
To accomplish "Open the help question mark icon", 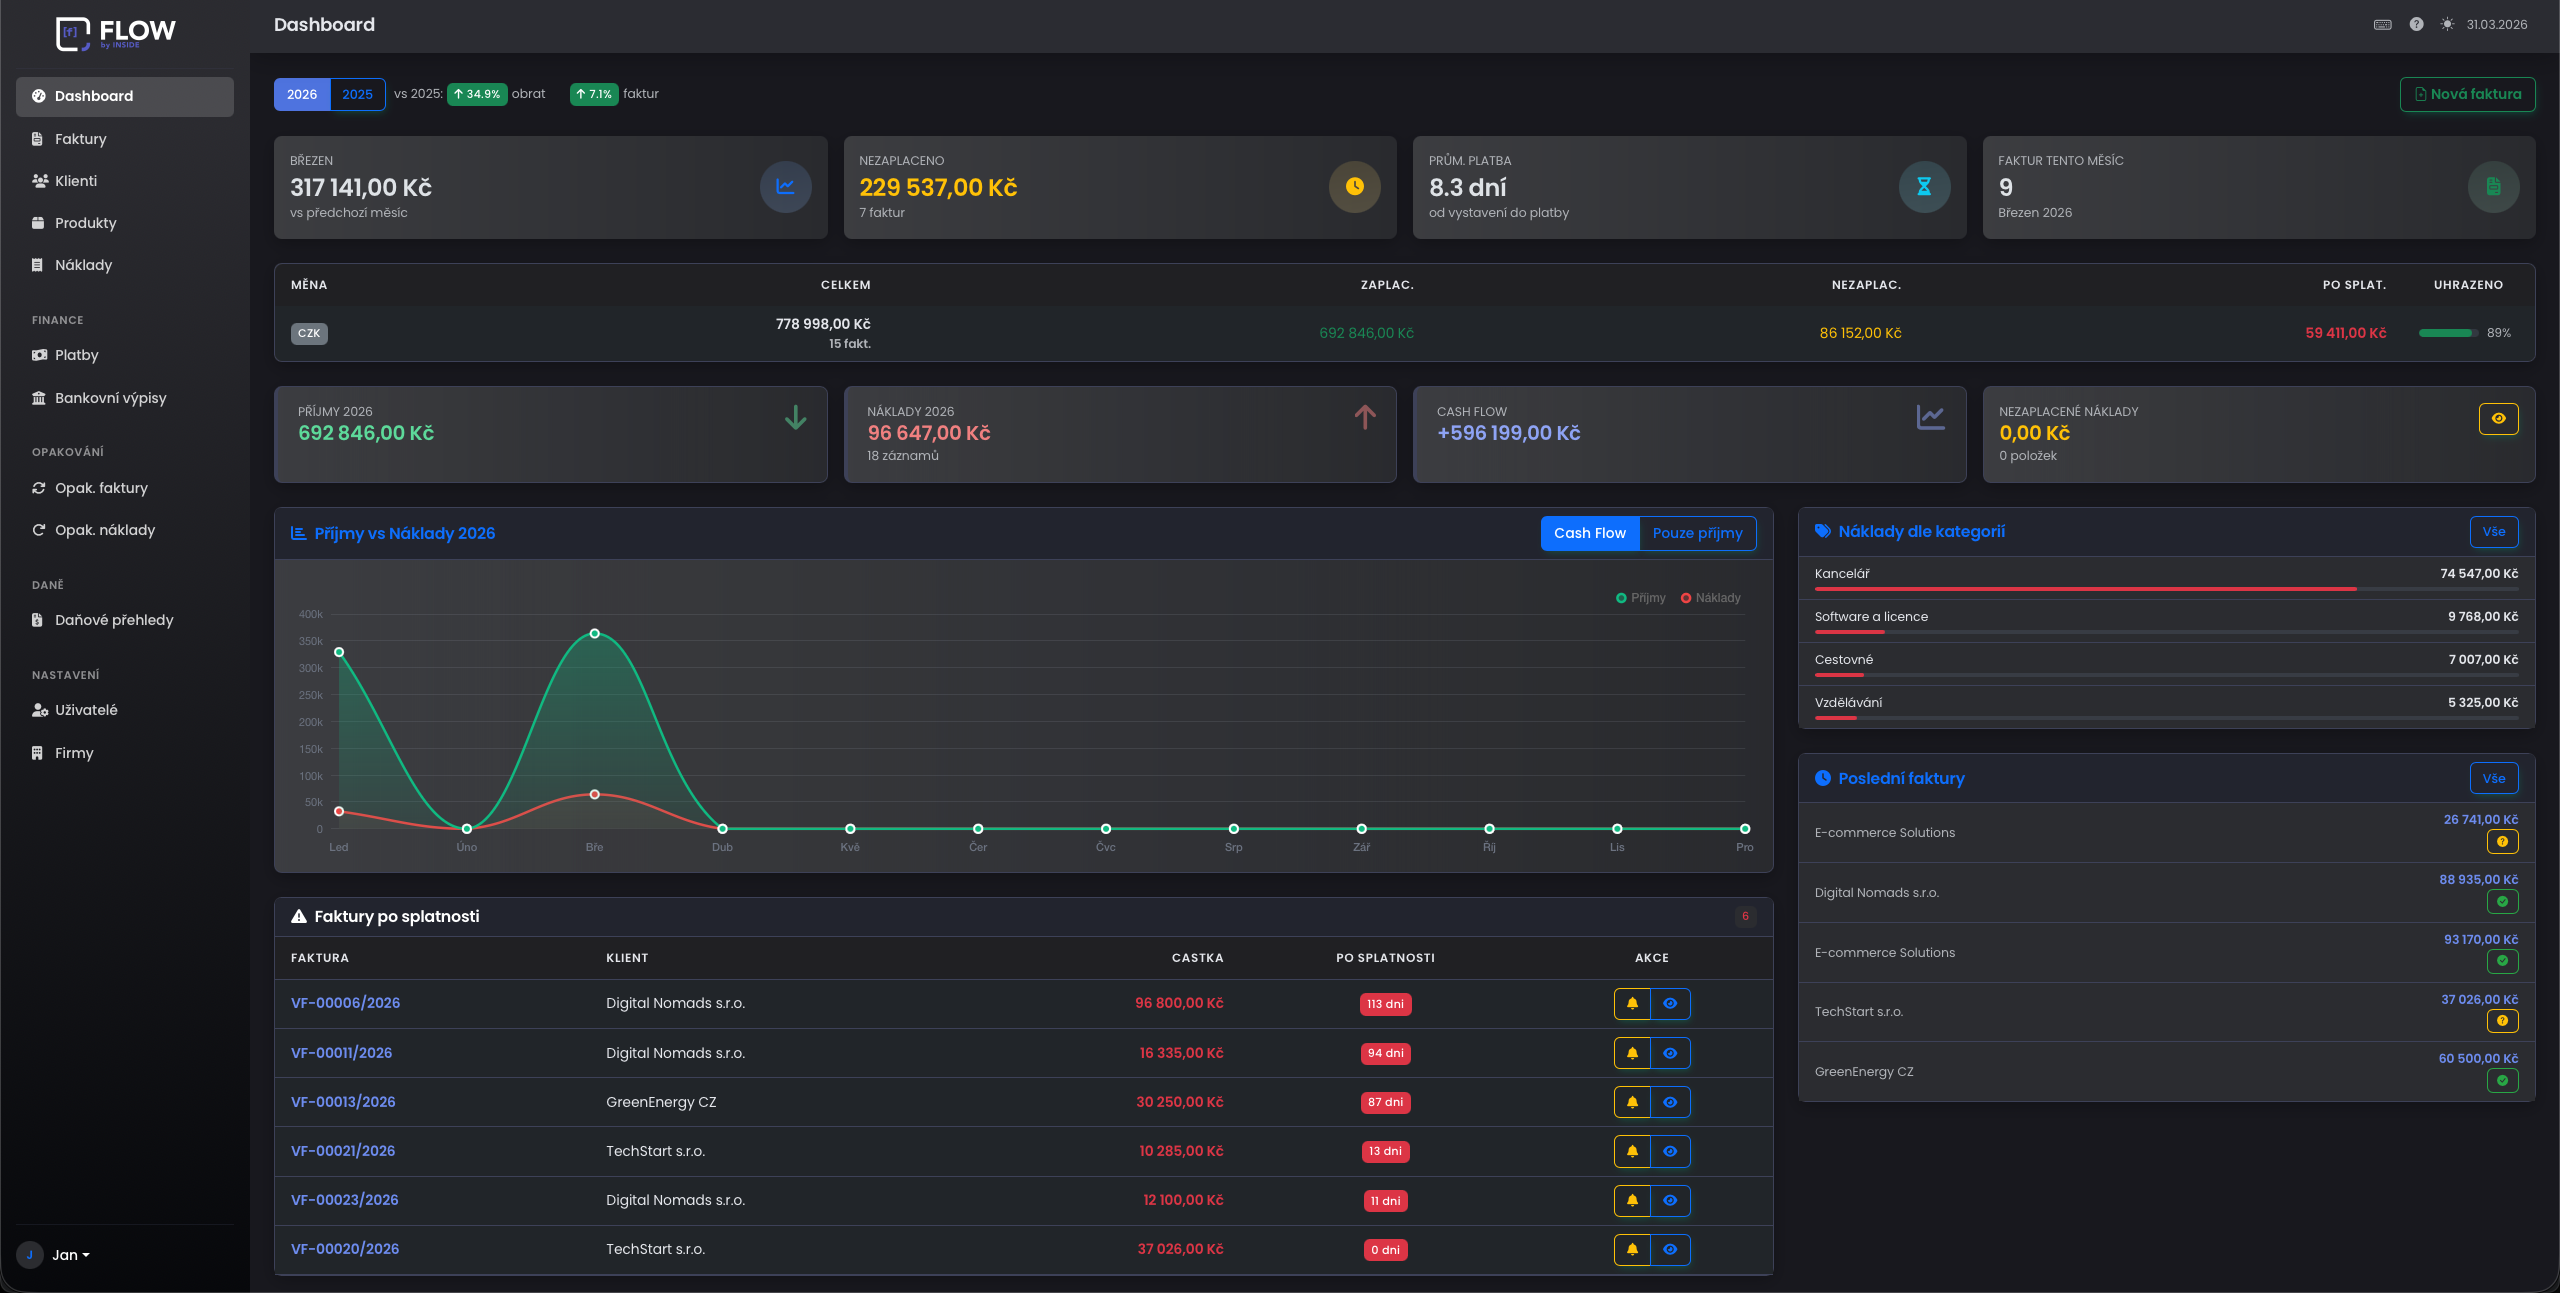I will point(2416,25).
